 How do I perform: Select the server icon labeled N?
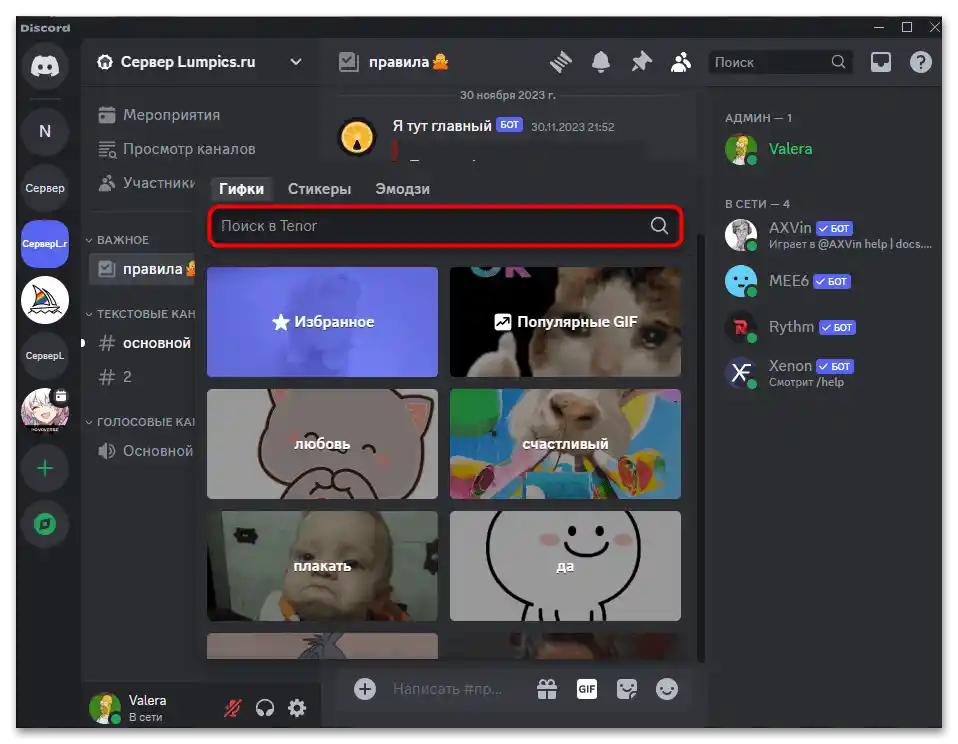[x=45, y=131]
